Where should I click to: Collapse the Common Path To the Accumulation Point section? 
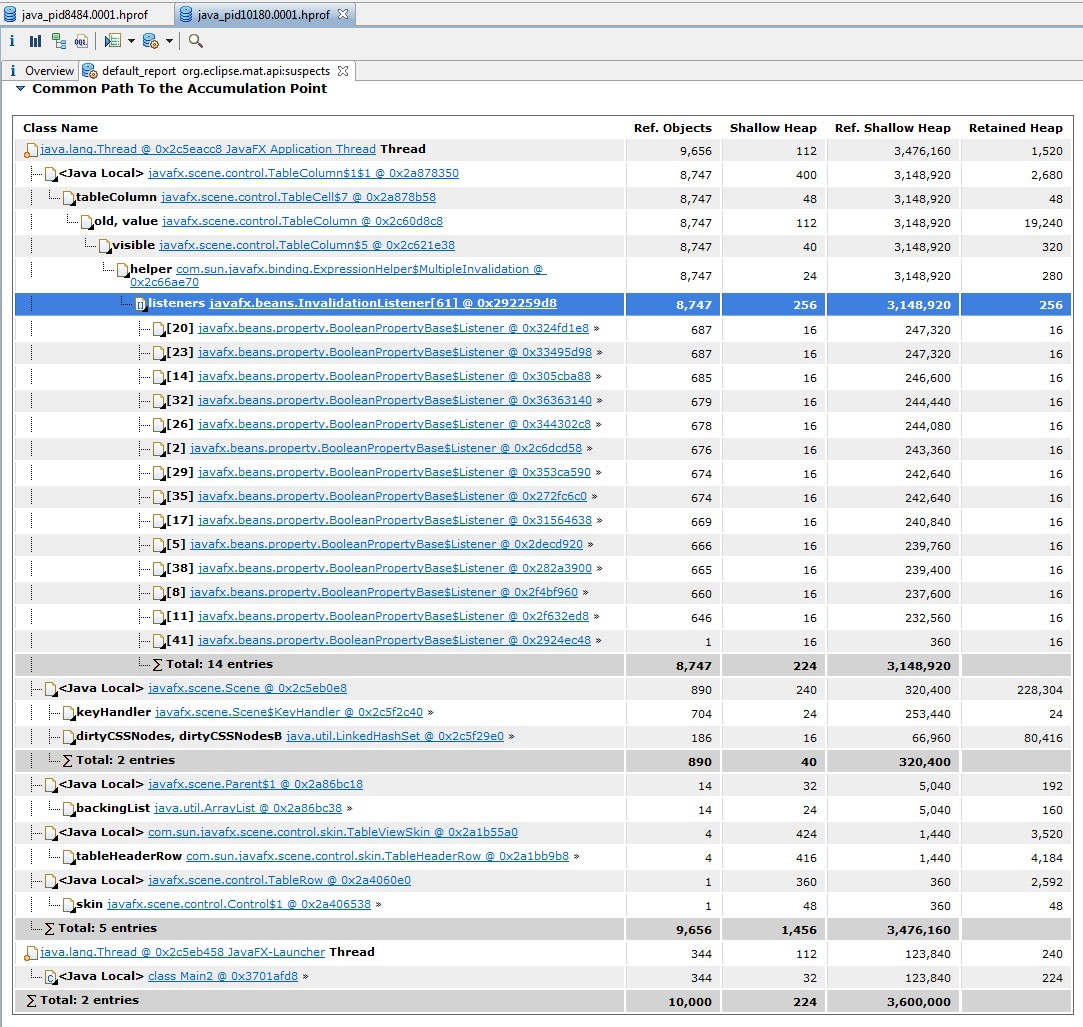20,88
